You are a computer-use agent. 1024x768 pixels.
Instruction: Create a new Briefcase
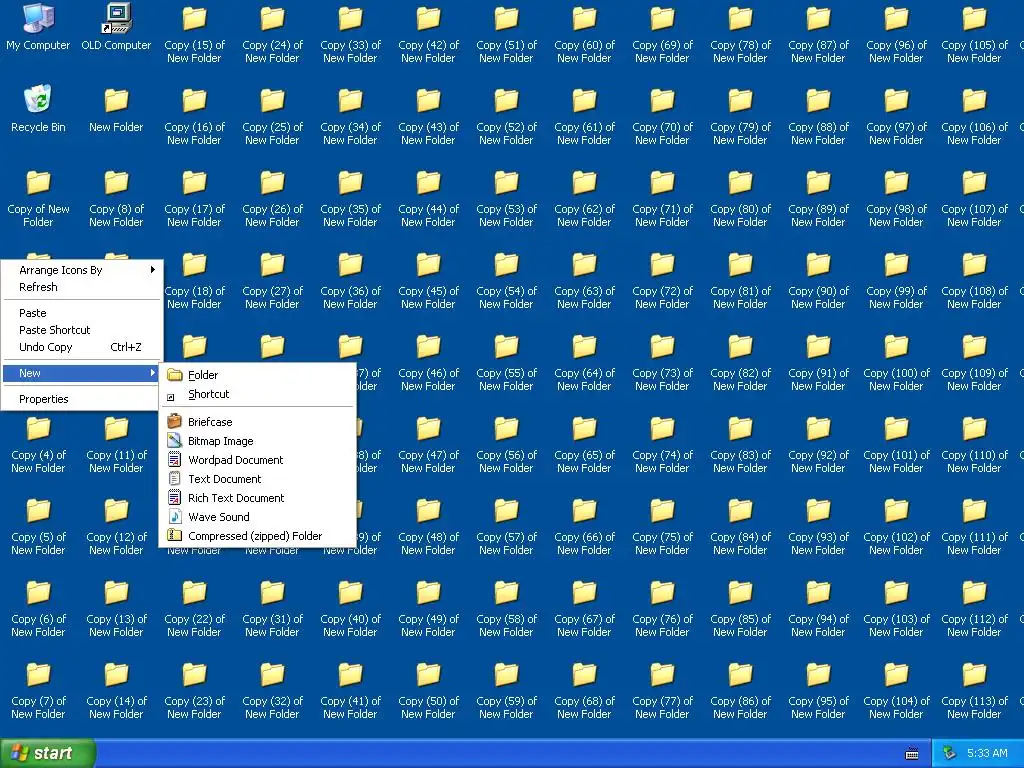coord(258,422)
